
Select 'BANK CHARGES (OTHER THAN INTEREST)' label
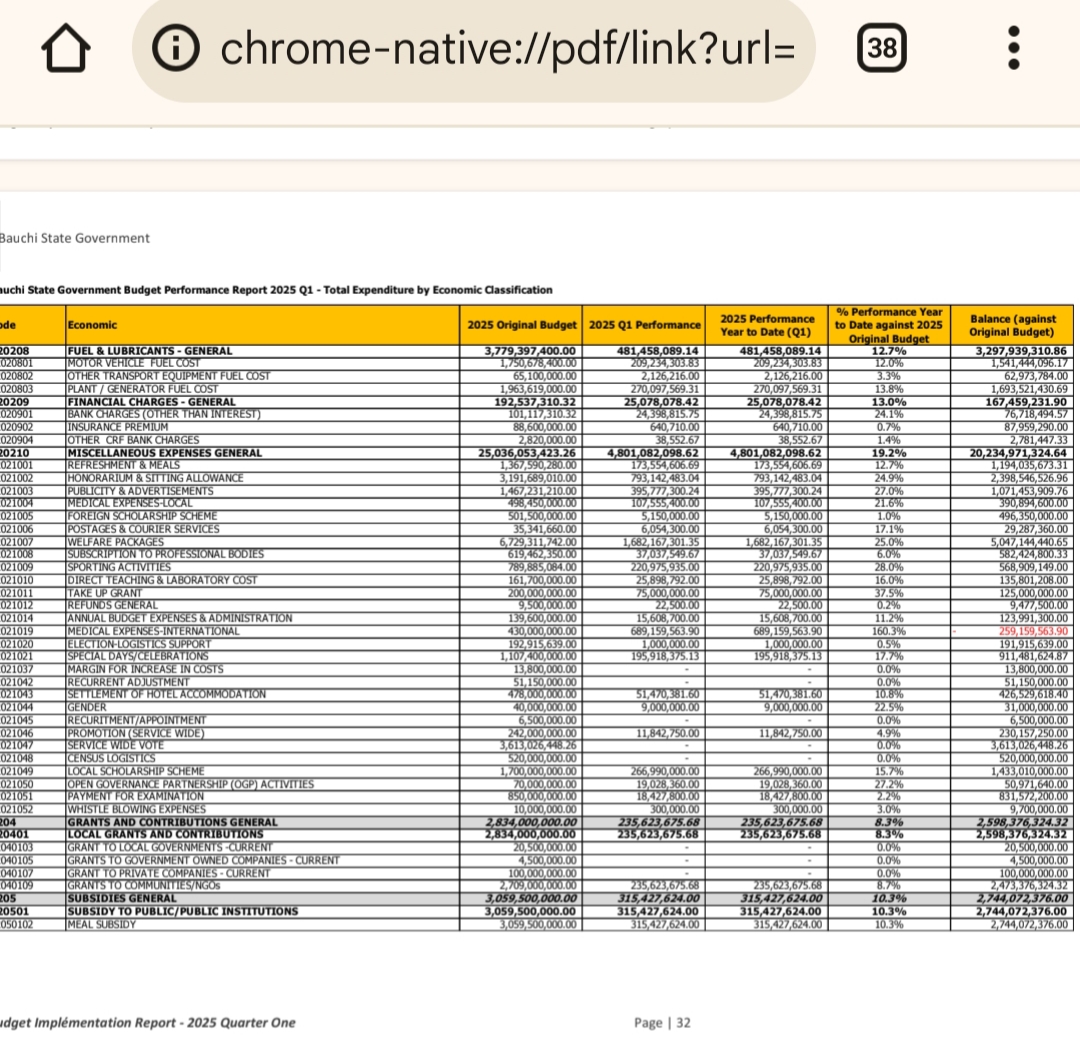(164, 415)
